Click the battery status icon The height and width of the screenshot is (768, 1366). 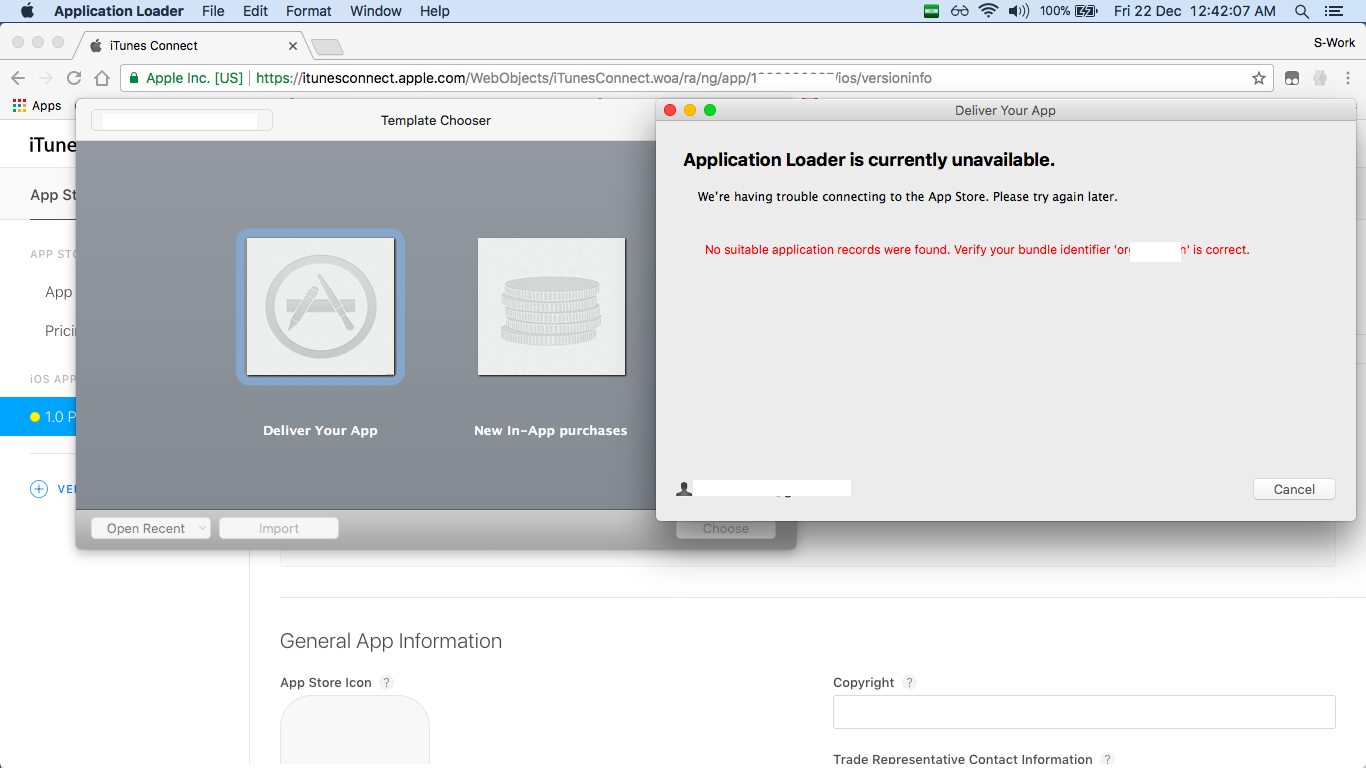pos(1086,11)
